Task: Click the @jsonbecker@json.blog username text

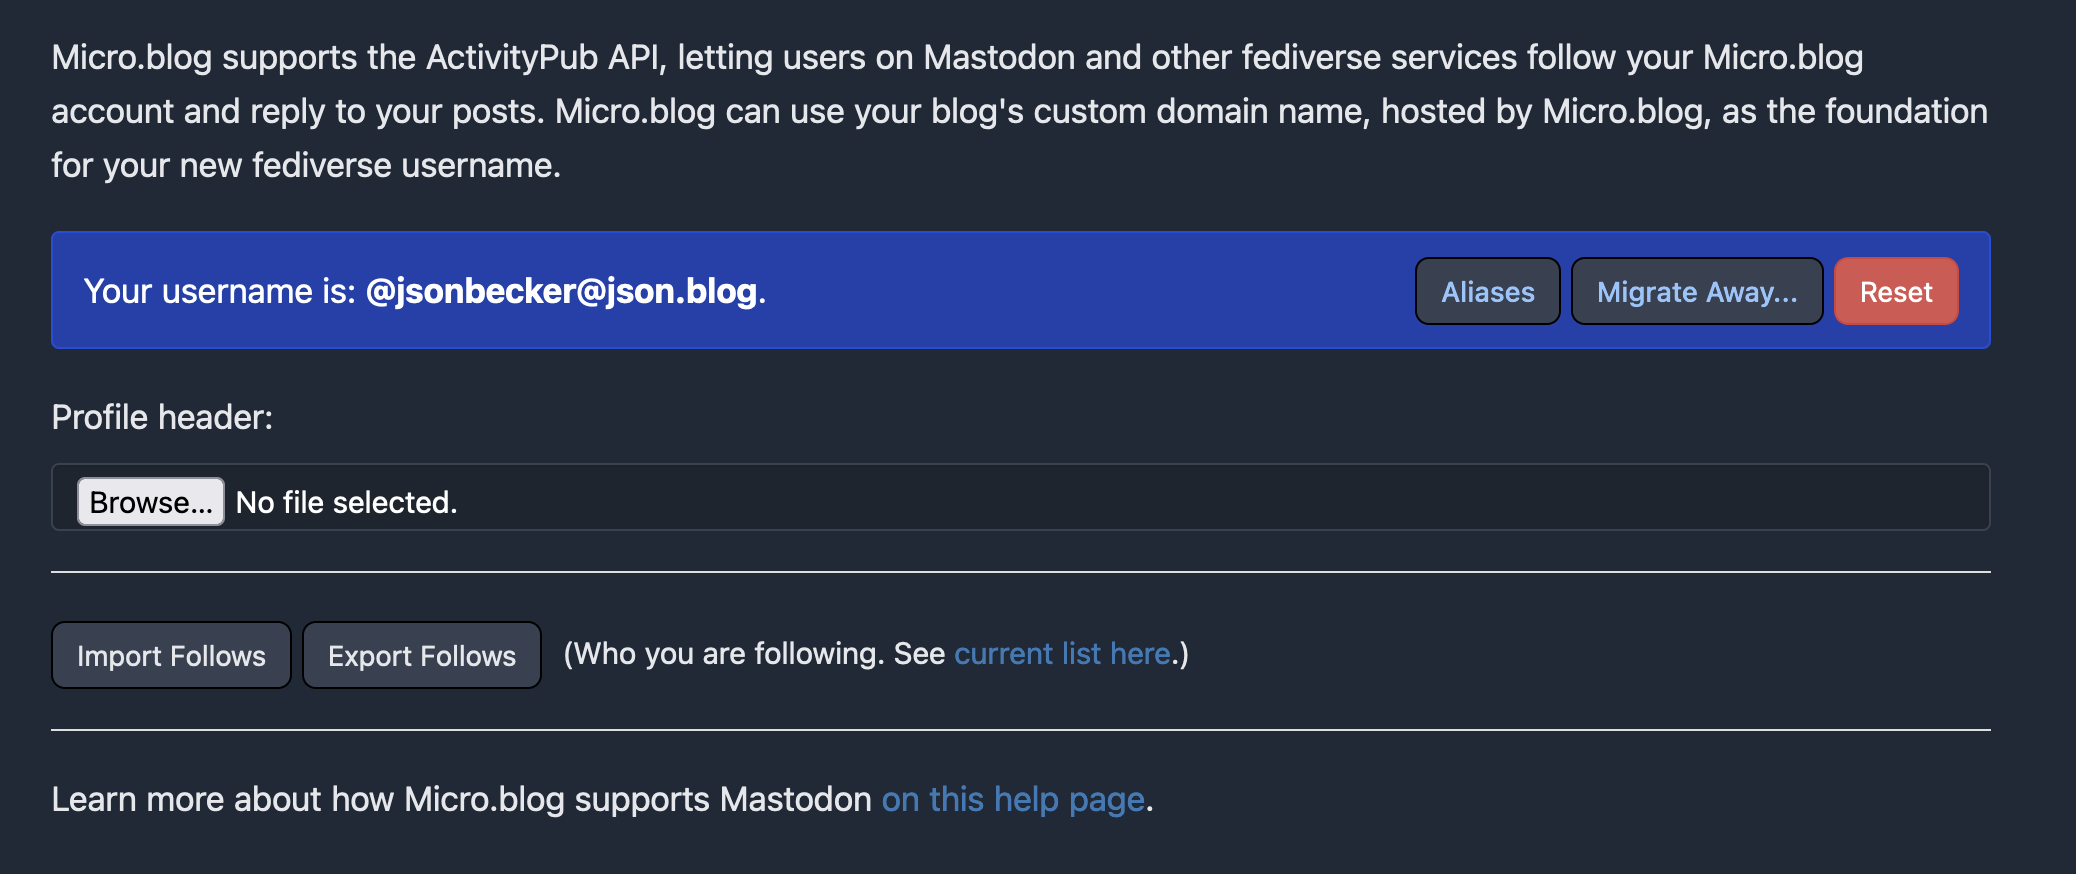Action: pyautogui.click(x=562, y=291)
